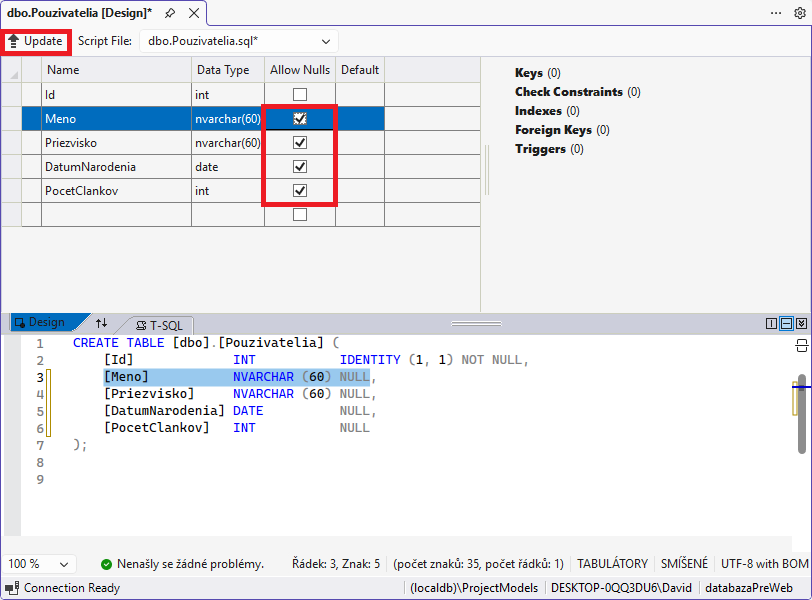Switch to vertical split layout icon

coord(771,324)
